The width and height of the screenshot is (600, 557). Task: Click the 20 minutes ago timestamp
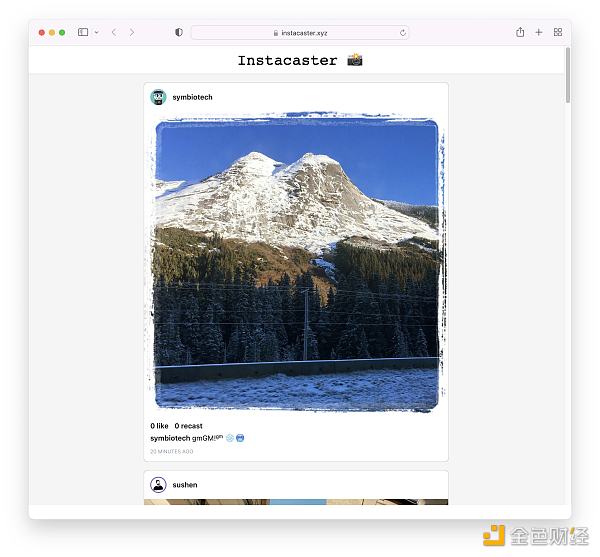coord(171,451)
